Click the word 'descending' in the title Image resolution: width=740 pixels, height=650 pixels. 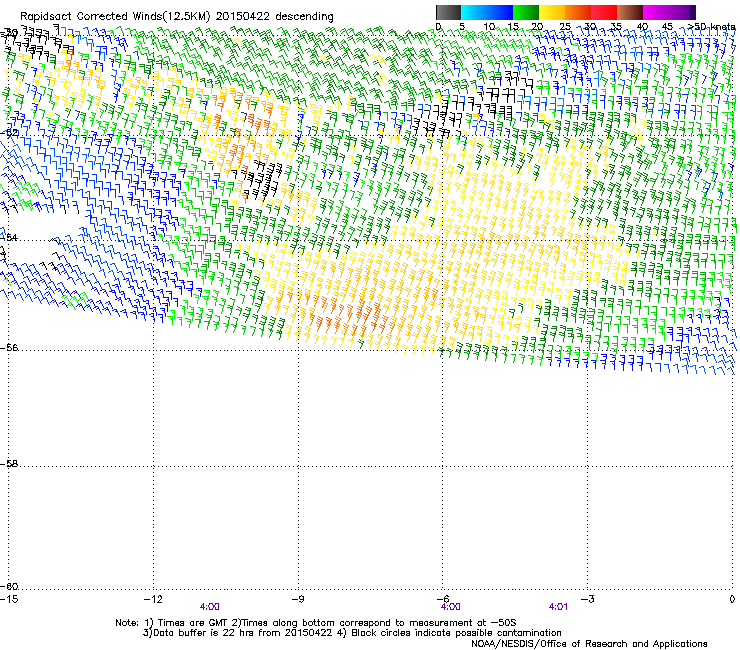[304, 17]
